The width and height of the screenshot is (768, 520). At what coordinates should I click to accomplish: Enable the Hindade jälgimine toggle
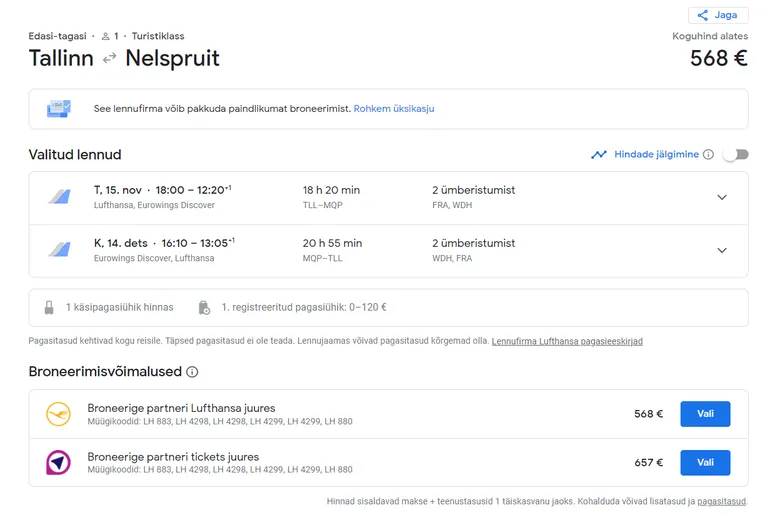point(737,155)
